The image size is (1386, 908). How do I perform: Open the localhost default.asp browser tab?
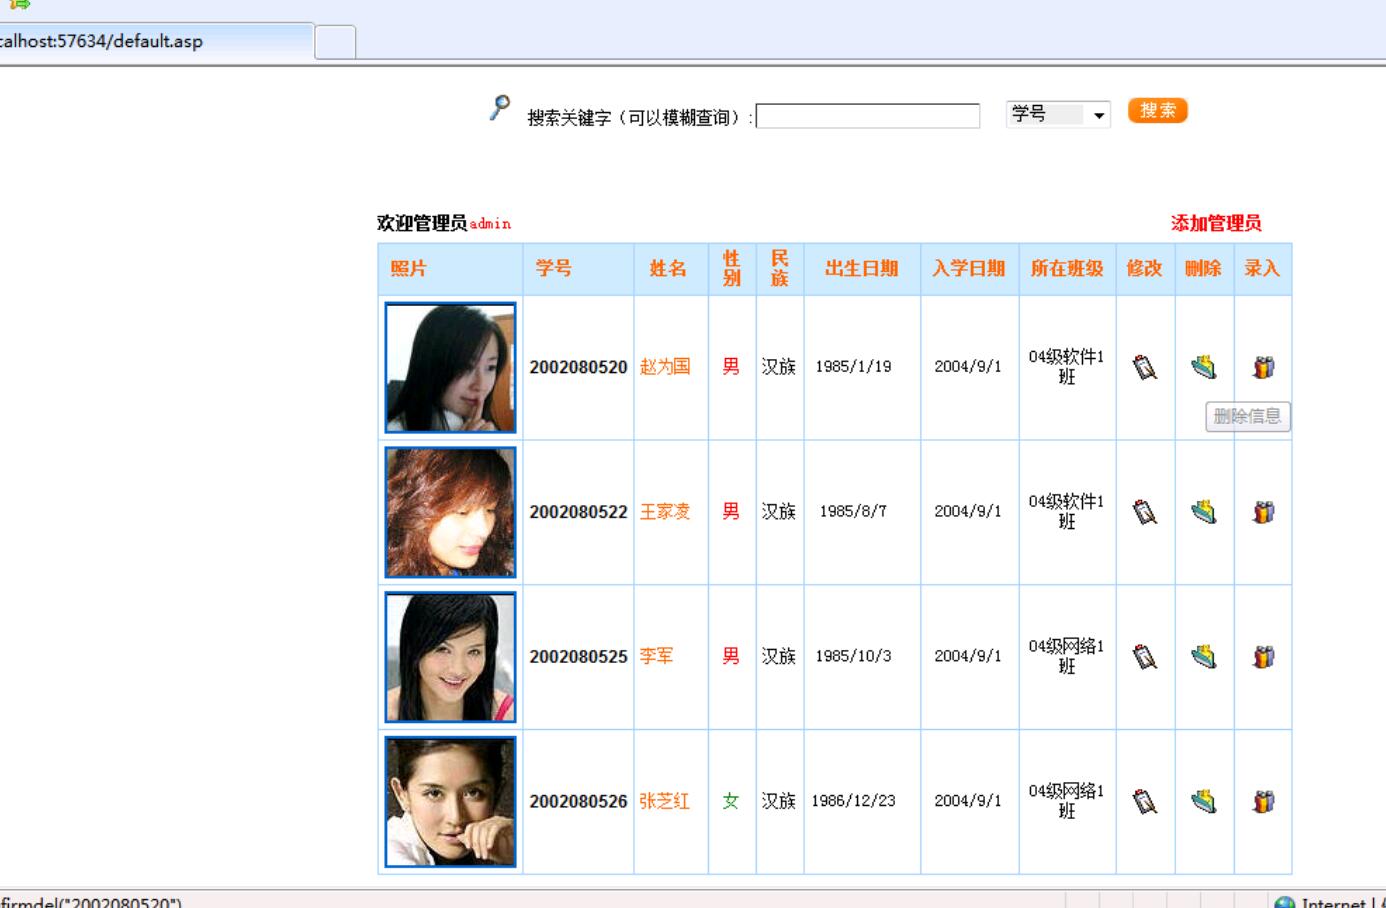tap(155, 41)
